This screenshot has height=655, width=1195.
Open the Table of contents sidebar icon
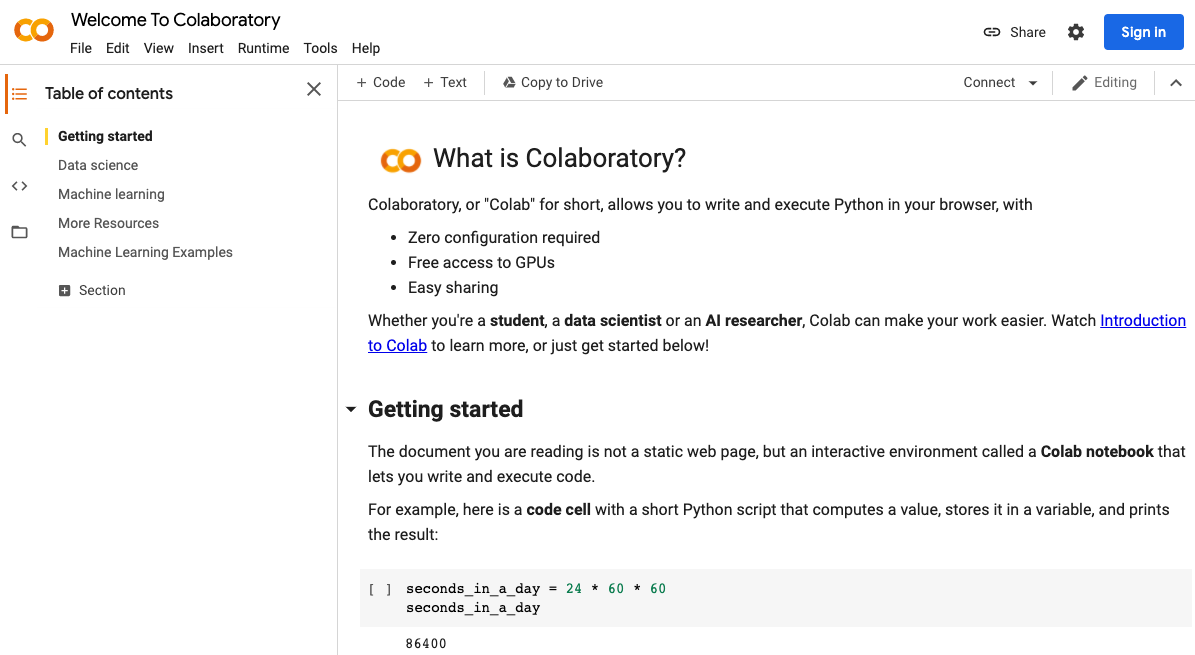coord(20,94)
